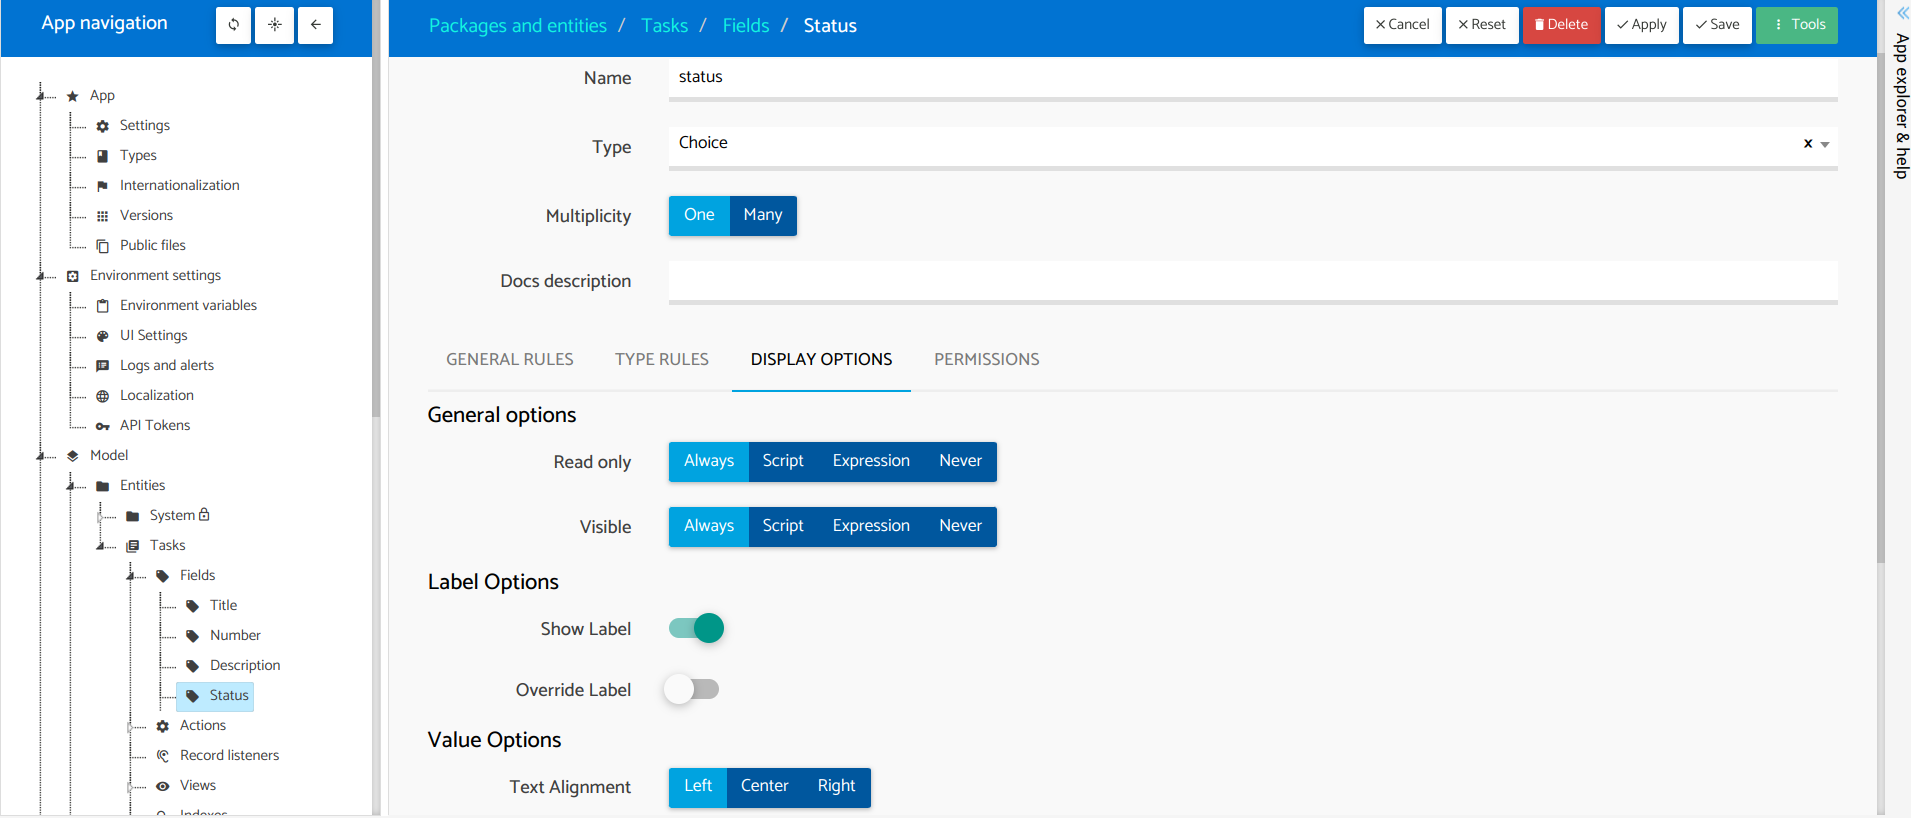Viewport: 1911px width, 818px height.
Task: Click the clipboard icon beside Environment variables
Action: pyautogui.click(x=103, y=306)
